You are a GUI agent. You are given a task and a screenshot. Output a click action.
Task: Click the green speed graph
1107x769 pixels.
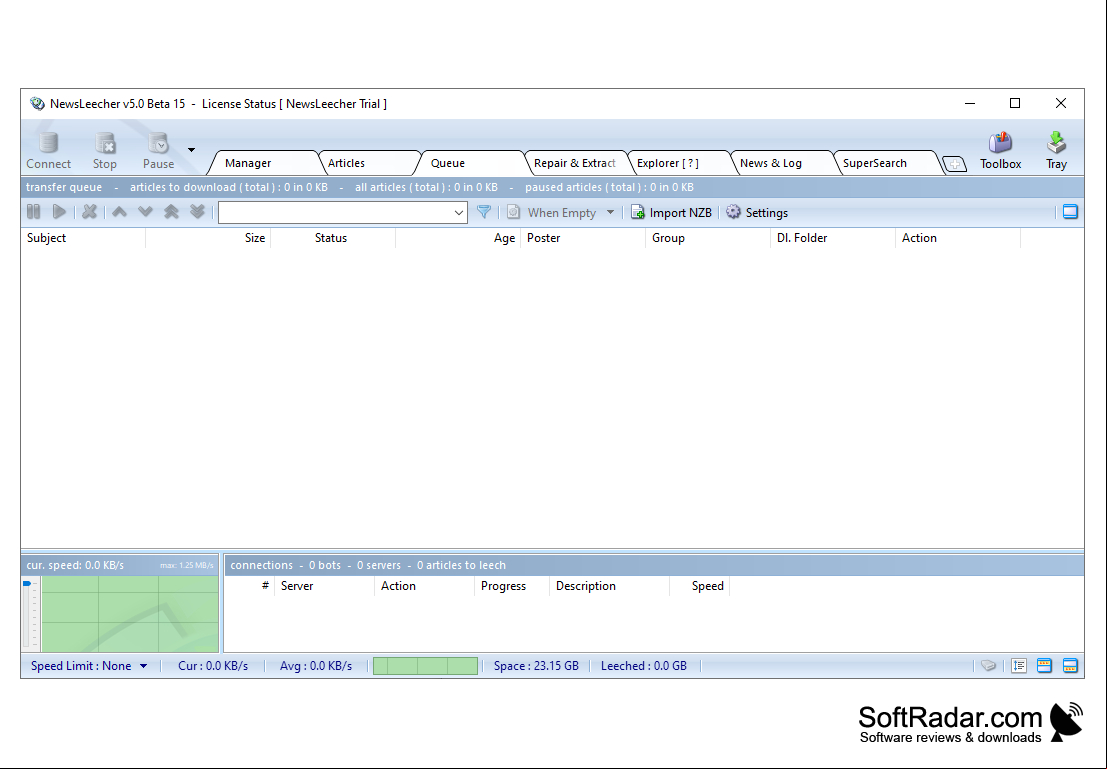point(130,614)
